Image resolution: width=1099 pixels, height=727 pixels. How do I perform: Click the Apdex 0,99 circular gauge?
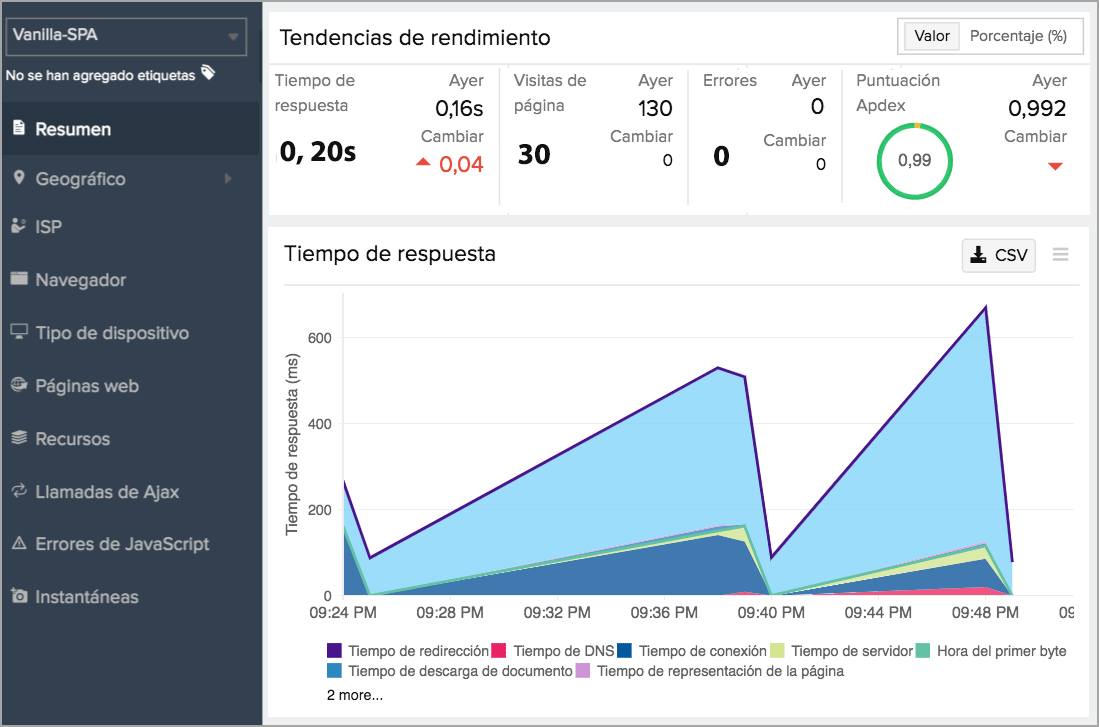point(914,161)
